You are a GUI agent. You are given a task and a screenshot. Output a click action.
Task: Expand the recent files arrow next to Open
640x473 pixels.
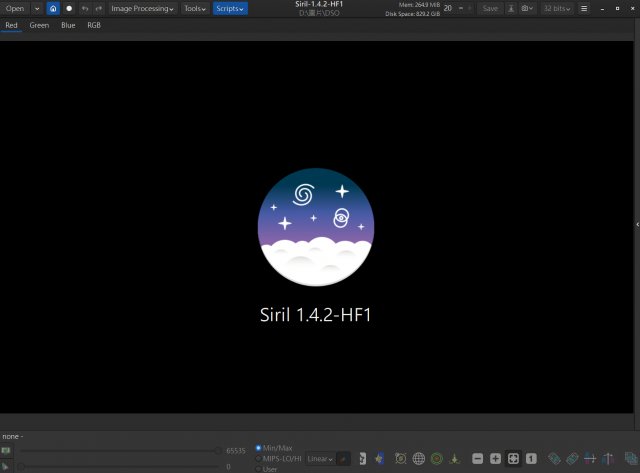click(x=37, y=8)
